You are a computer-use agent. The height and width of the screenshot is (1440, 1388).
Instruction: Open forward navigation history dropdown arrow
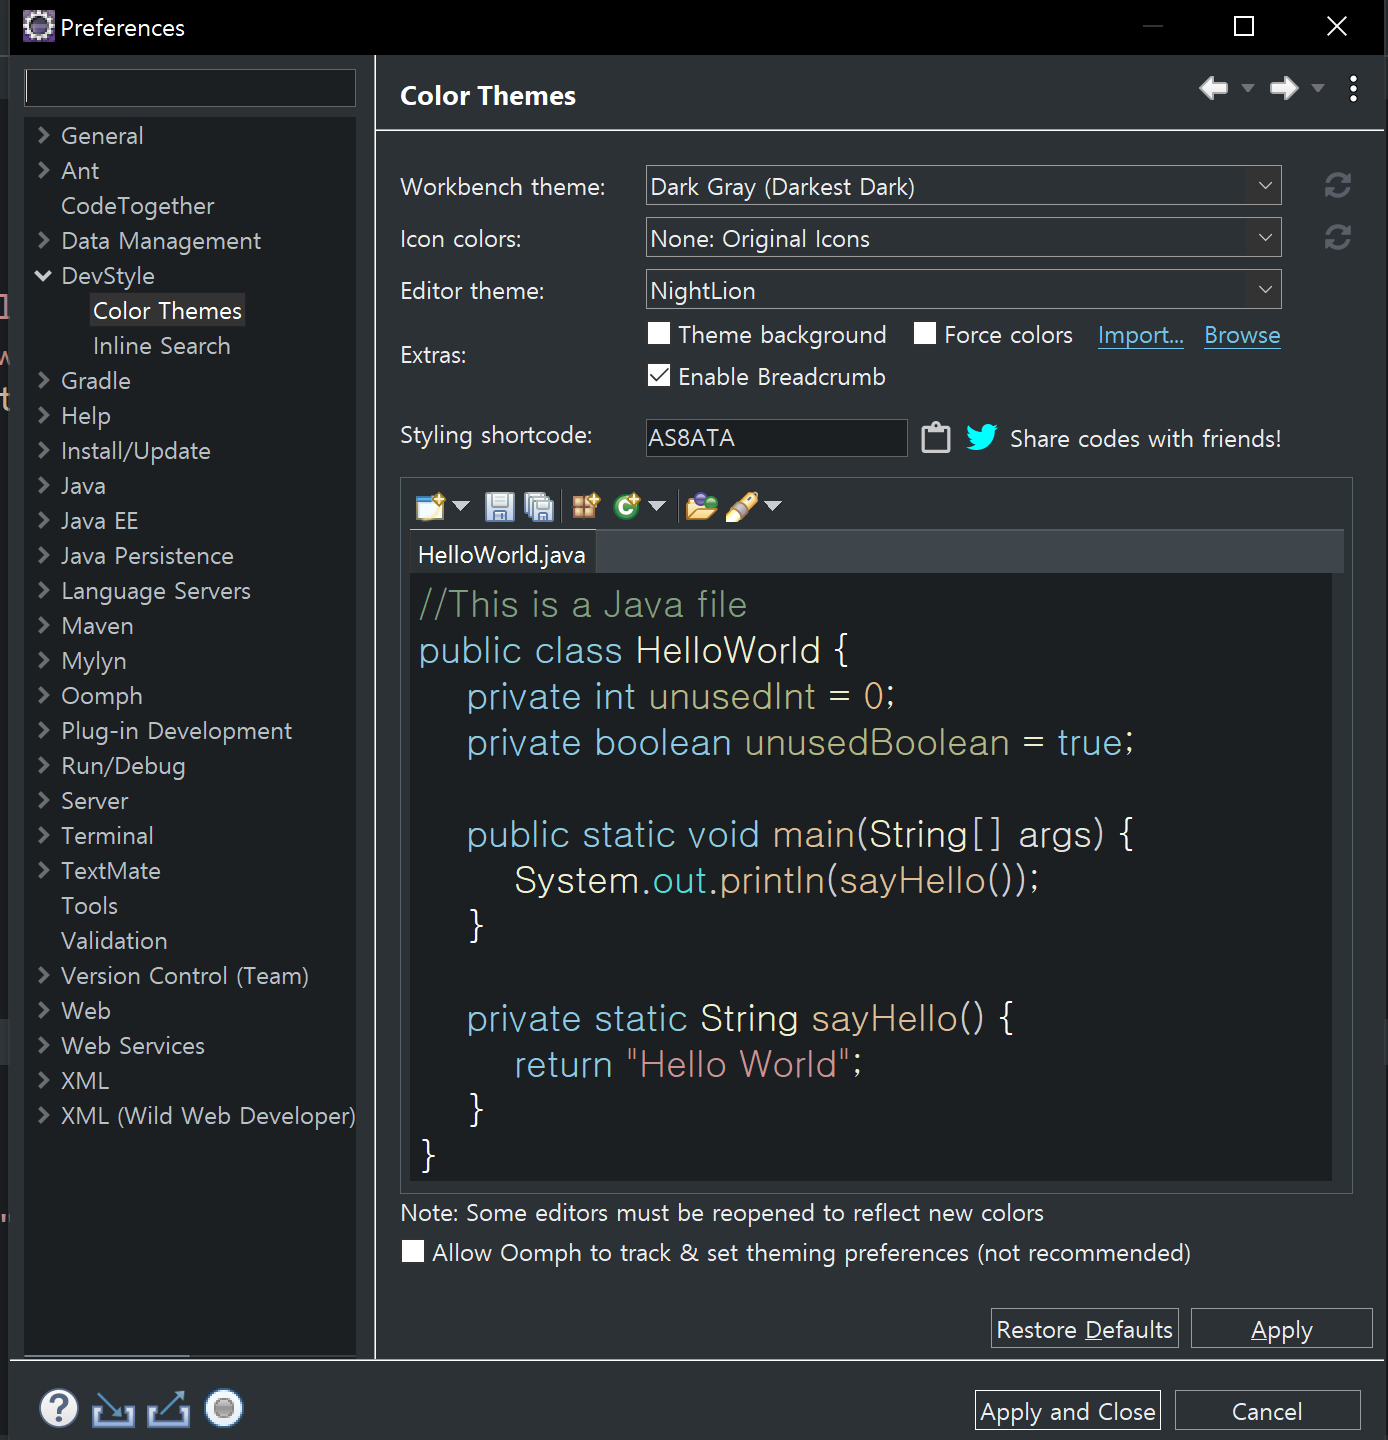click(1317, 88)
